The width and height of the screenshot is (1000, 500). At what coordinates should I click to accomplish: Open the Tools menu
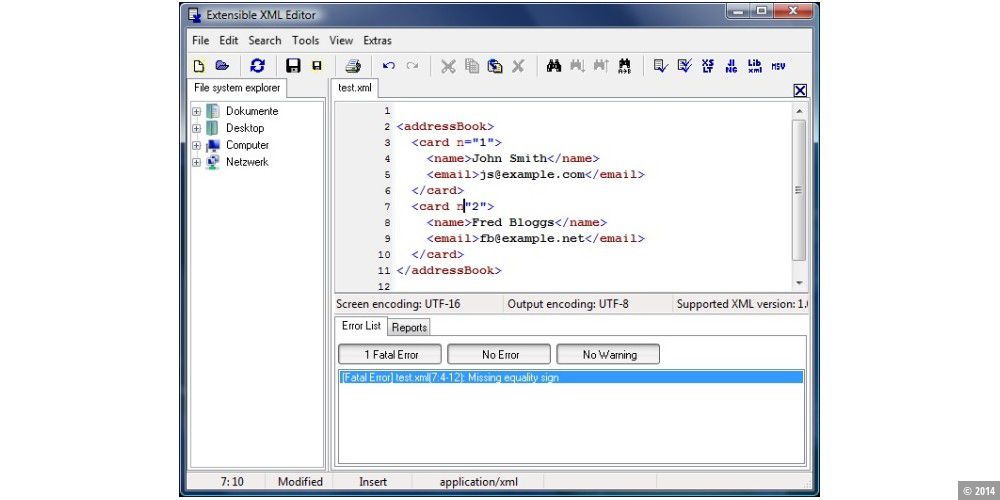[x=305, y=41]
